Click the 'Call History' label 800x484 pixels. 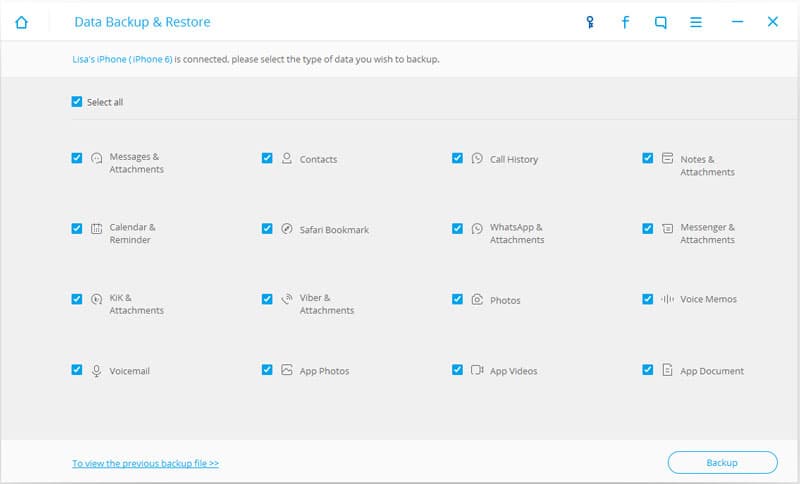(x=514, y=160)
